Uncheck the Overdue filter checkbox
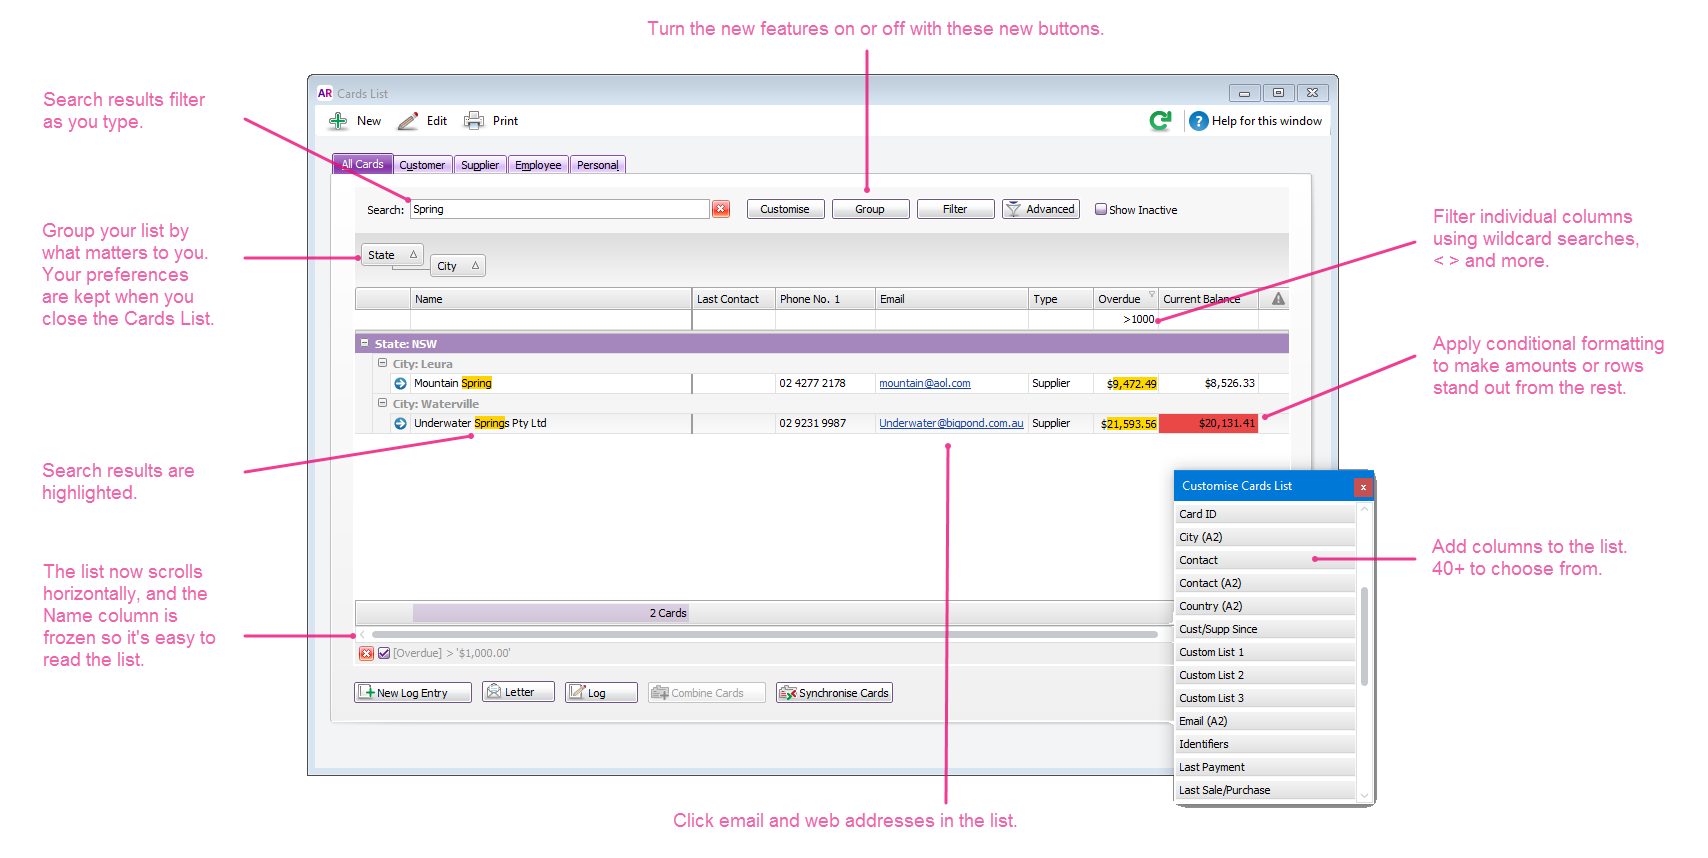Viewport: 1708px width, 858px height. click(384, 654)
